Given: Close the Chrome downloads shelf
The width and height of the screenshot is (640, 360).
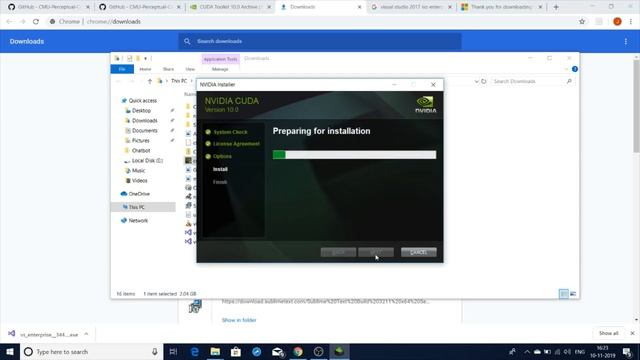Looking at the screenshot, I should [632, 333].
